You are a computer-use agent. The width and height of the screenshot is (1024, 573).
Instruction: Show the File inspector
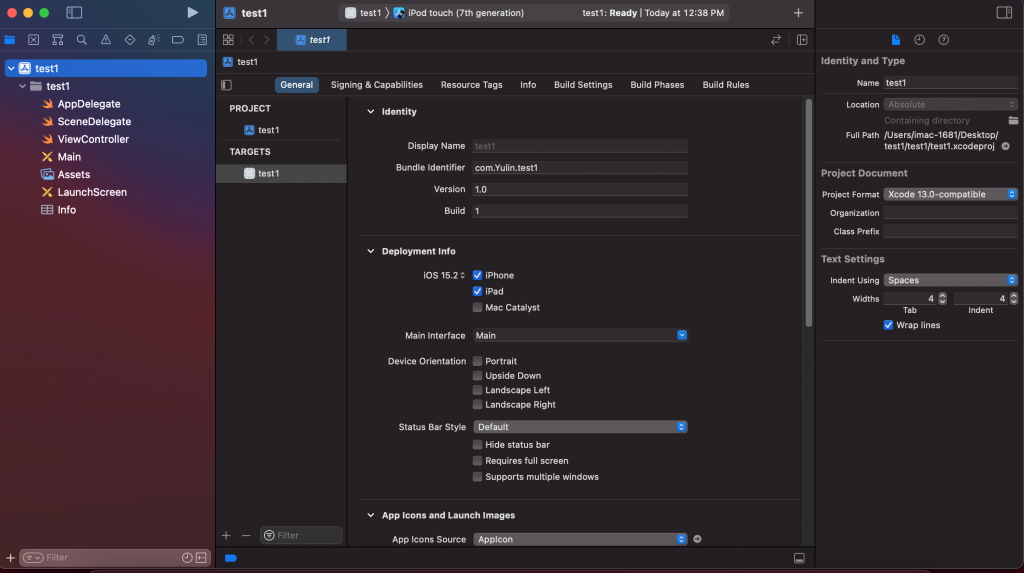[x=895, y=40]
